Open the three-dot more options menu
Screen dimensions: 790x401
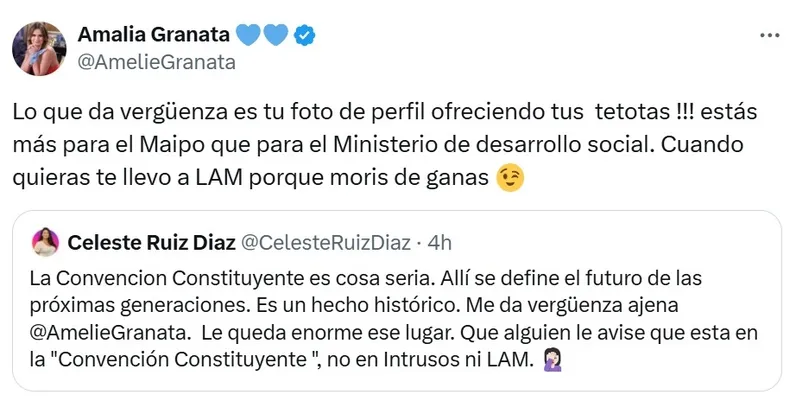click(x=768, y=35)
